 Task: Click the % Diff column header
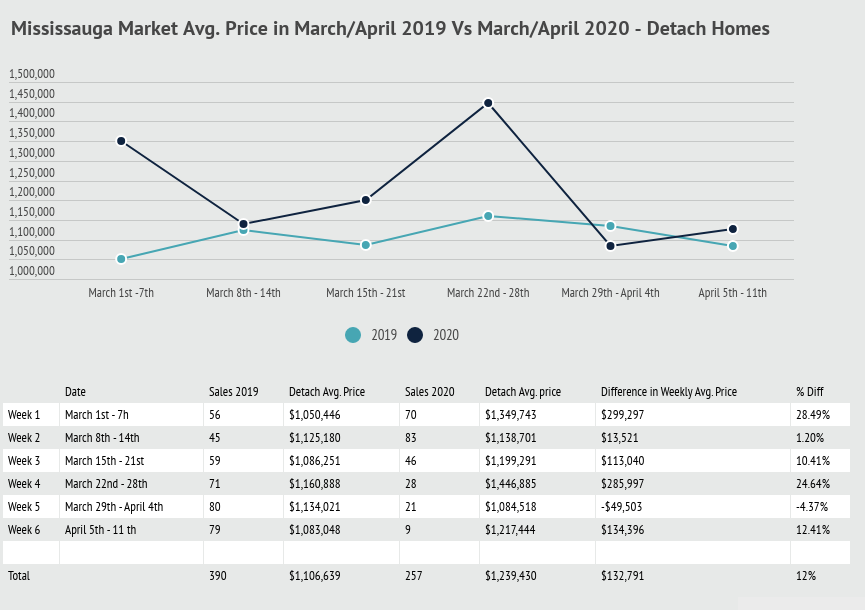pyautogui.click(x=810, y=392)
